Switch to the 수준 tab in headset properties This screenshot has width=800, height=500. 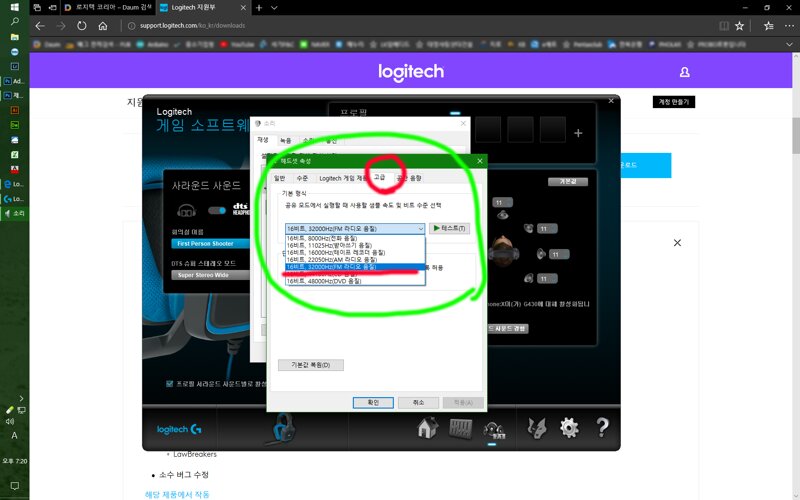303,178
